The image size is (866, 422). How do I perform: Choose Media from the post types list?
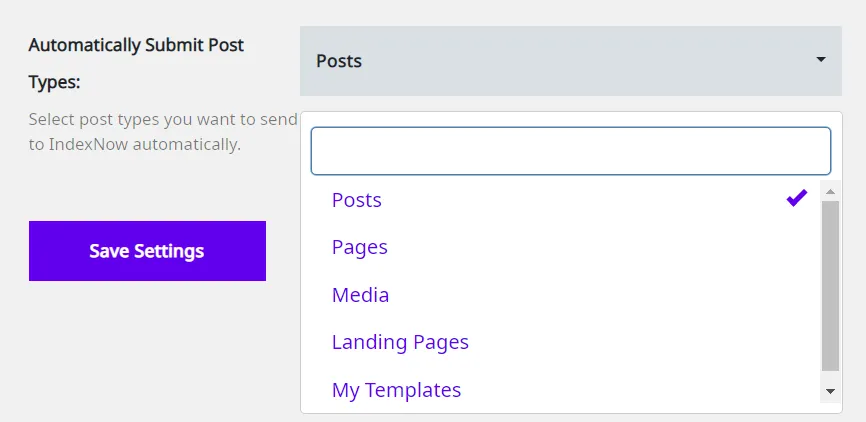(x=562, y=294)
